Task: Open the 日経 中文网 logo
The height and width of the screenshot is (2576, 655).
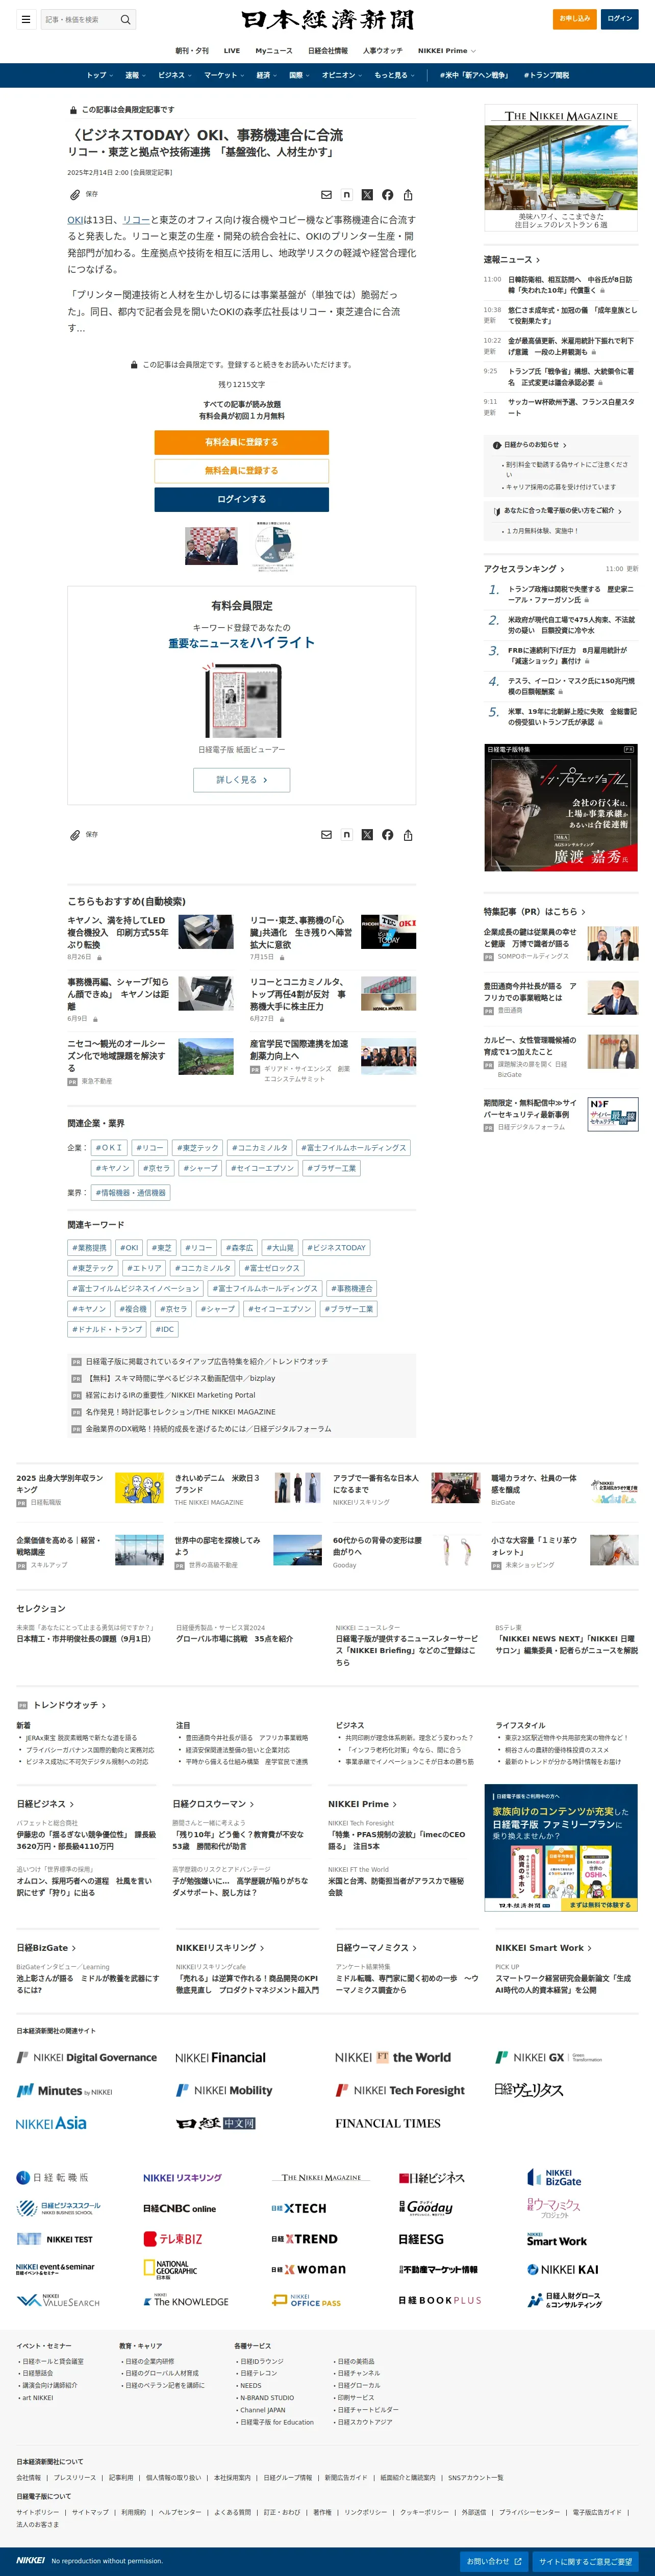Action: (x=215, y=2123)
